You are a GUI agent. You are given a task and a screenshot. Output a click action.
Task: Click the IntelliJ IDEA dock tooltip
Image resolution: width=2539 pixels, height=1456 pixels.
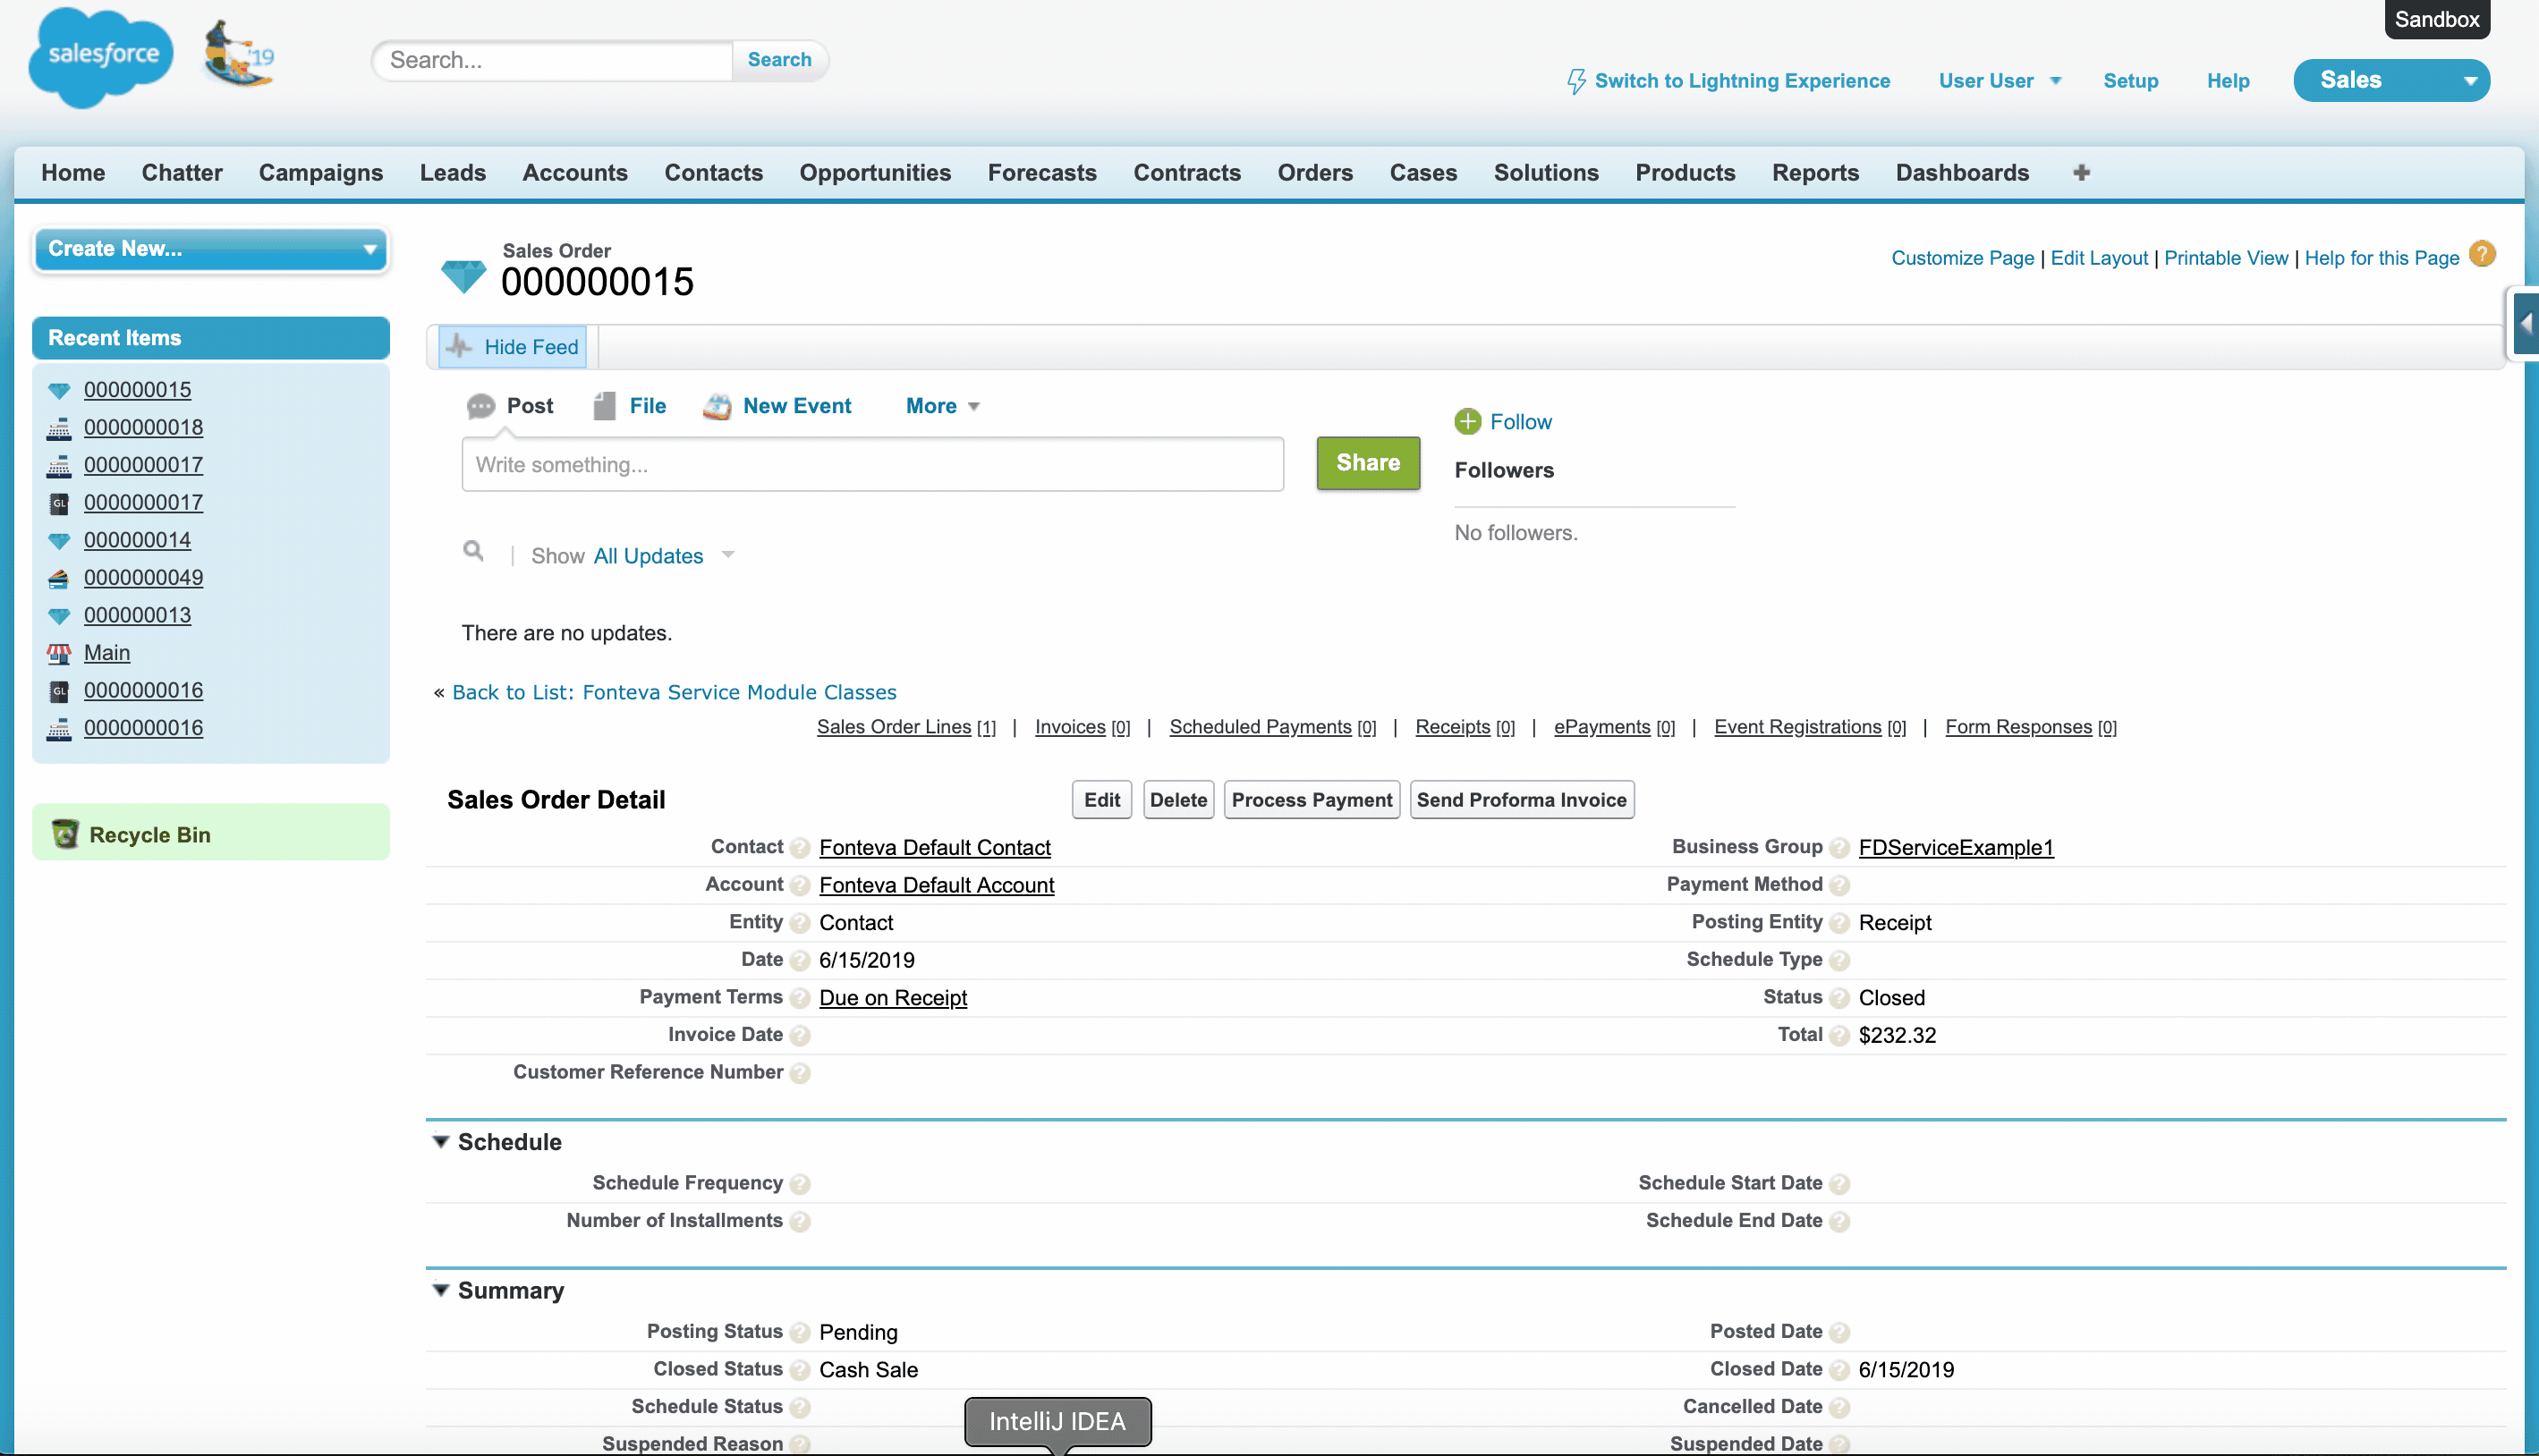coord(1057,1421)
